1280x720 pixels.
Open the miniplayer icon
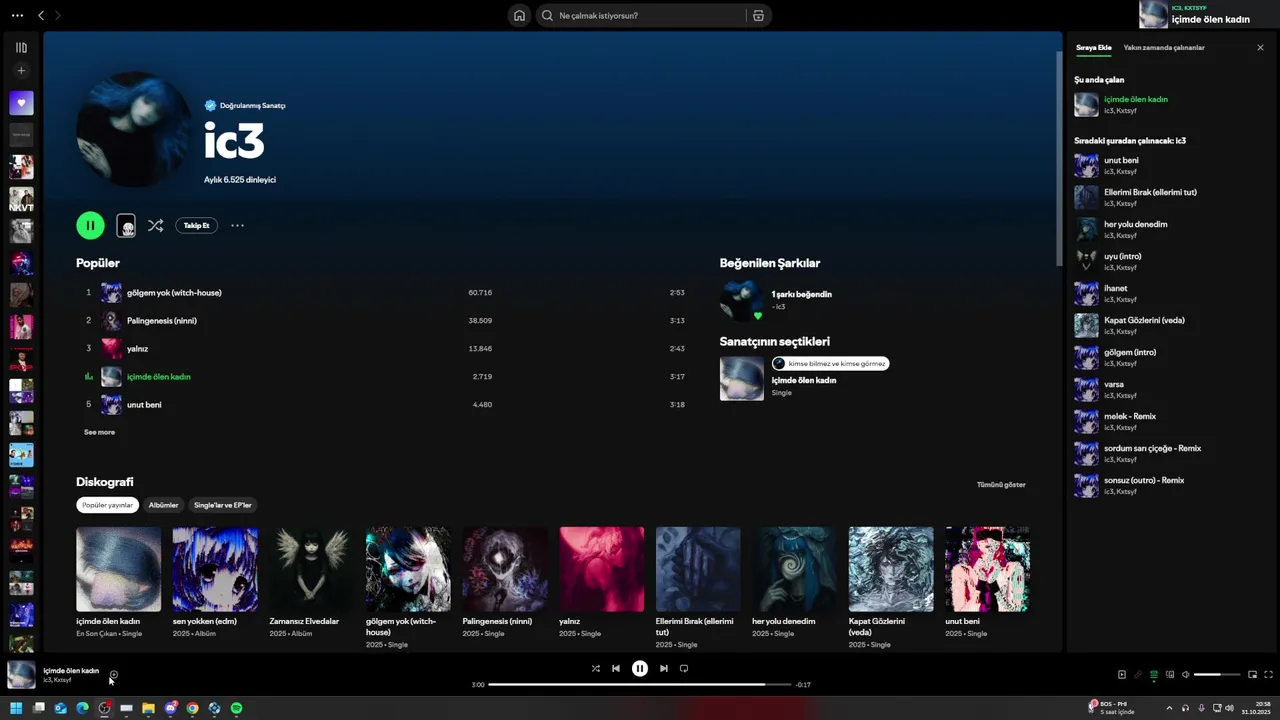(1252, 675)
